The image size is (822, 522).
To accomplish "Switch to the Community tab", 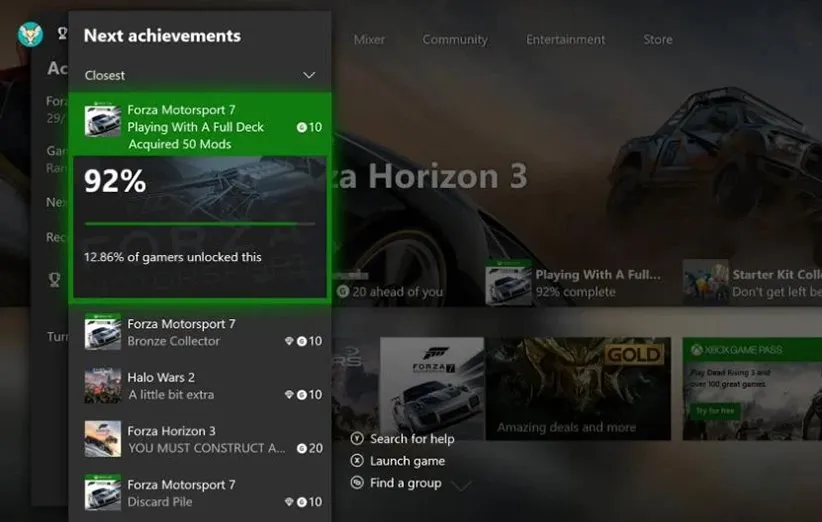I will point(455,40).
